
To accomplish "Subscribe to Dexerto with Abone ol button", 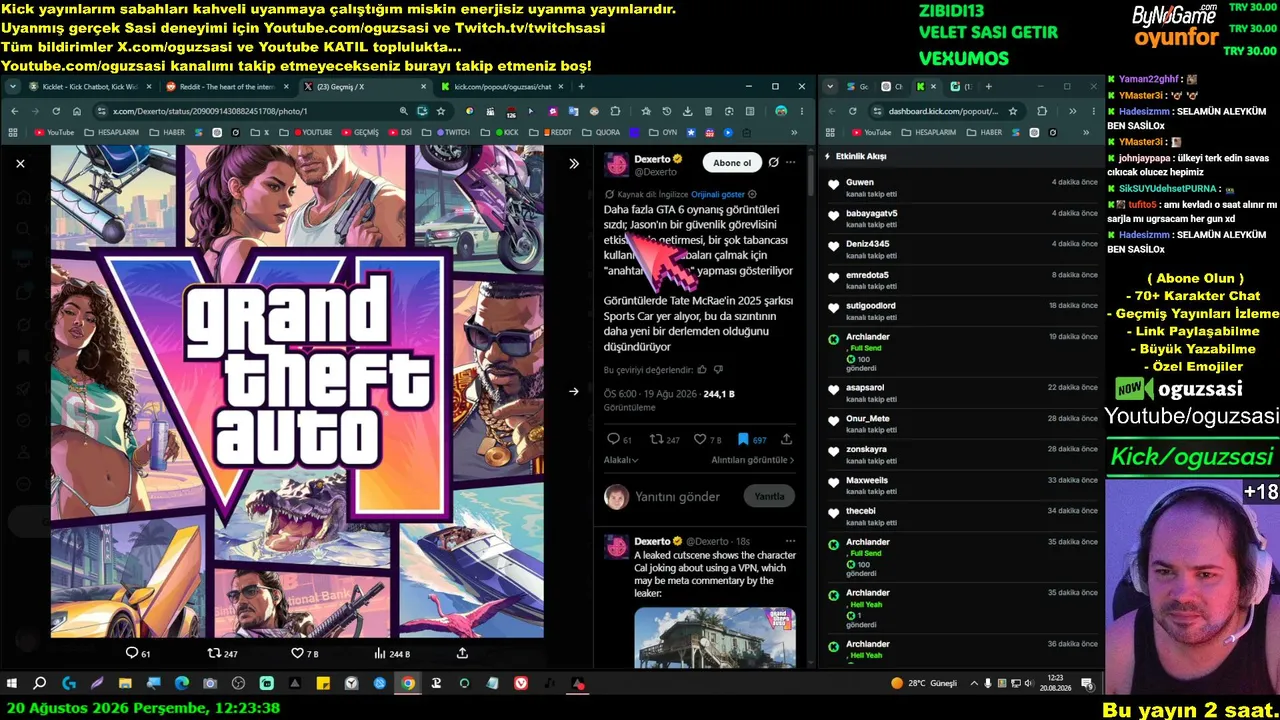I will [732, 163].
